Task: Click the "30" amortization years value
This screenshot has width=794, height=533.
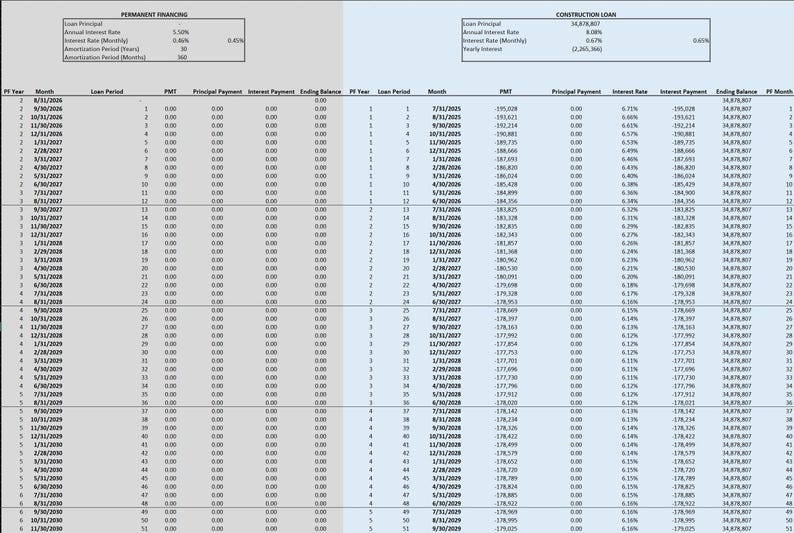Action: [x=183, y=49]
